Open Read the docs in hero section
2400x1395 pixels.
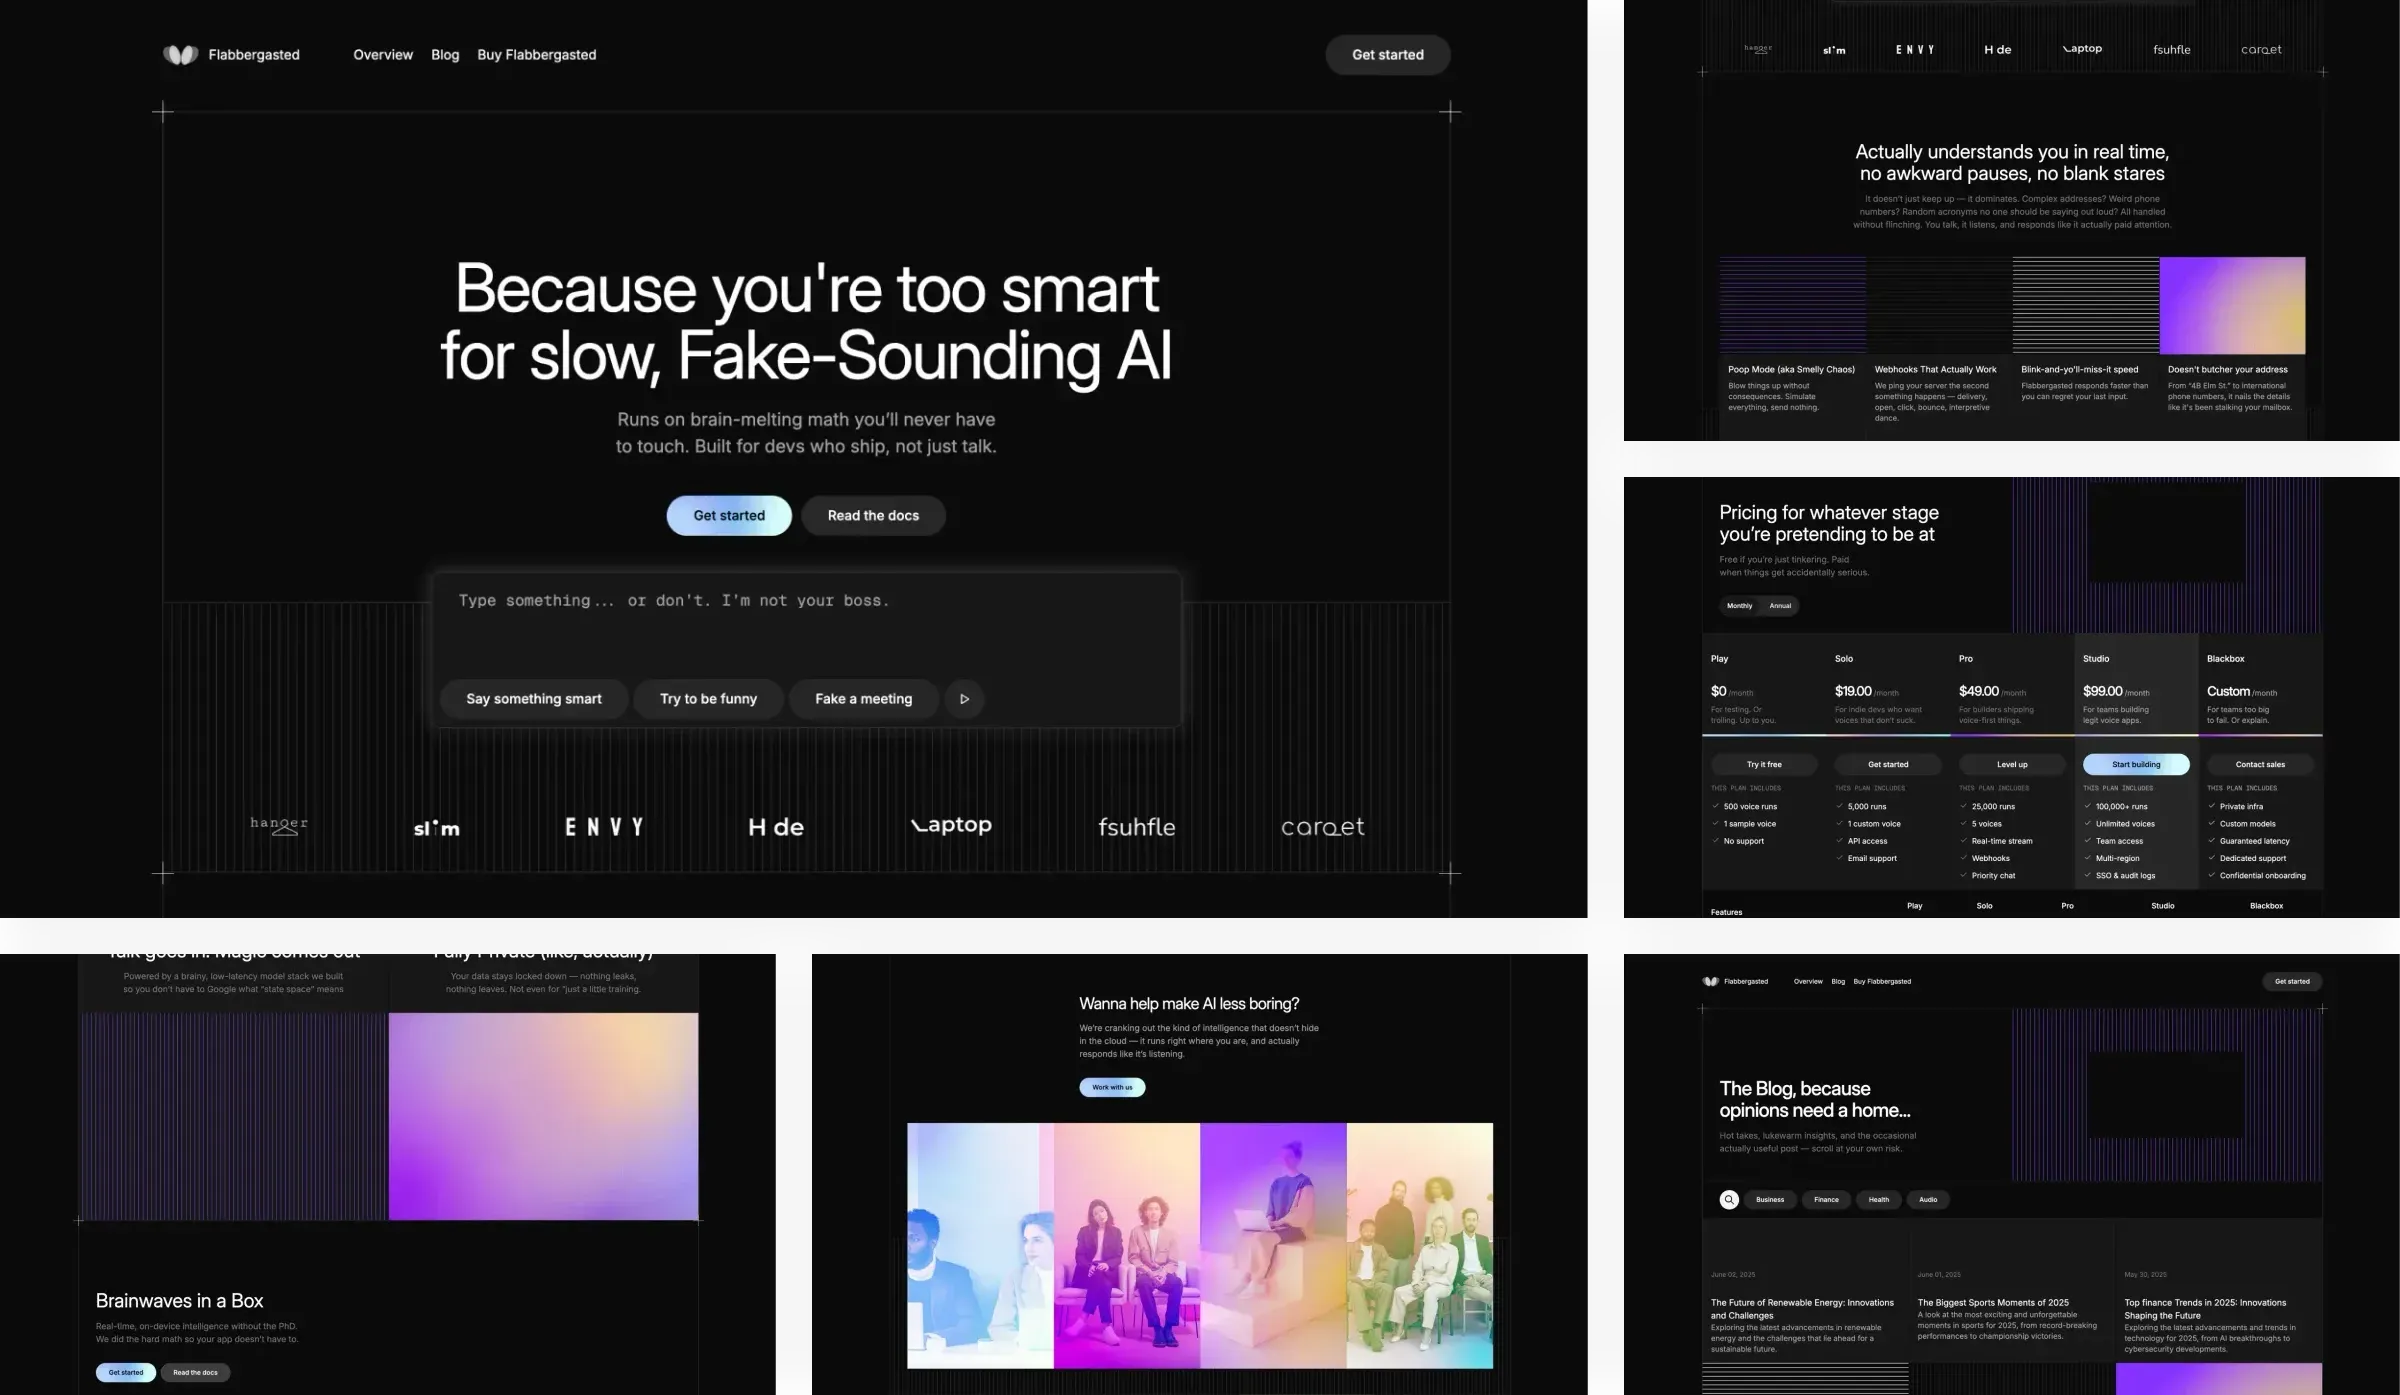pos(873,516)
